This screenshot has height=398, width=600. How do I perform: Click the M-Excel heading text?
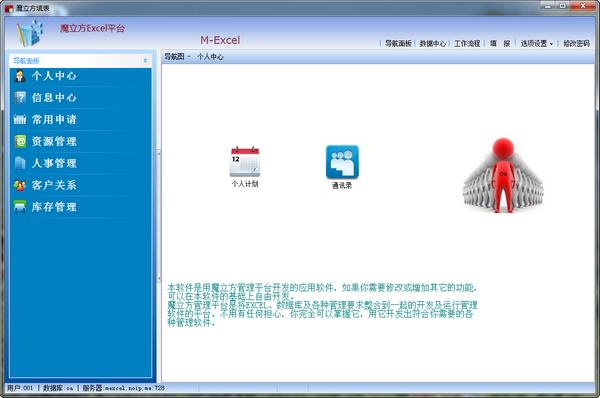point(220,40)
